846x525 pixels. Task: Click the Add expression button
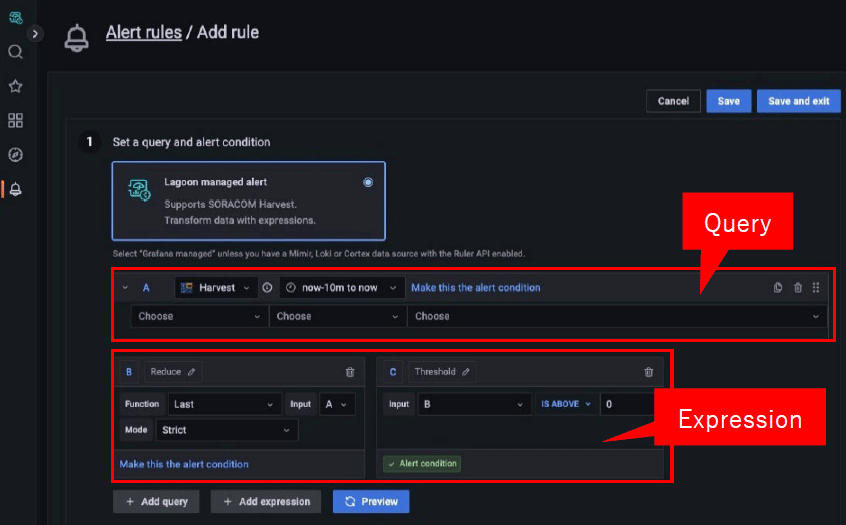[266, 502]
